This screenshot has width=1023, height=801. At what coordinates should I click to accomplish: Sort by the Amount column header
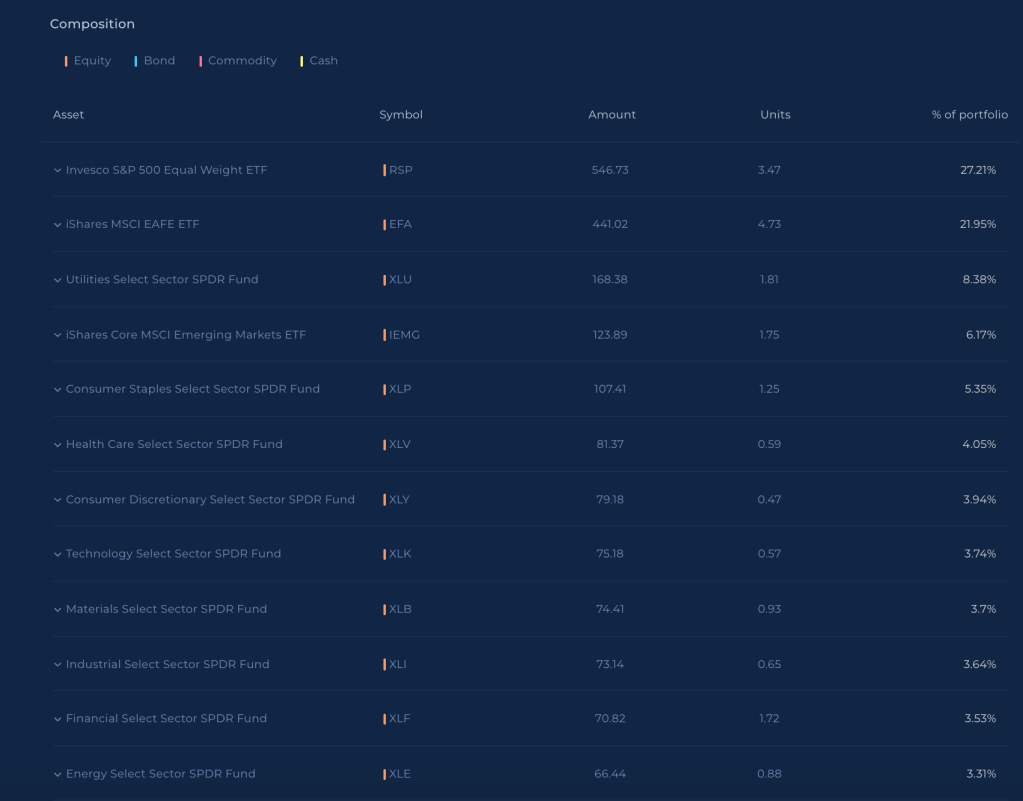pos(611,115)
